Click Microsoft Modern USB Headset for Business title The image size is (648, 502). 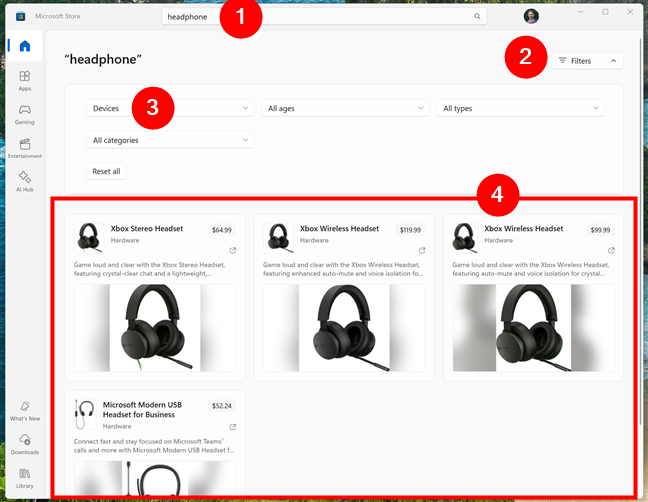(142, 410)
